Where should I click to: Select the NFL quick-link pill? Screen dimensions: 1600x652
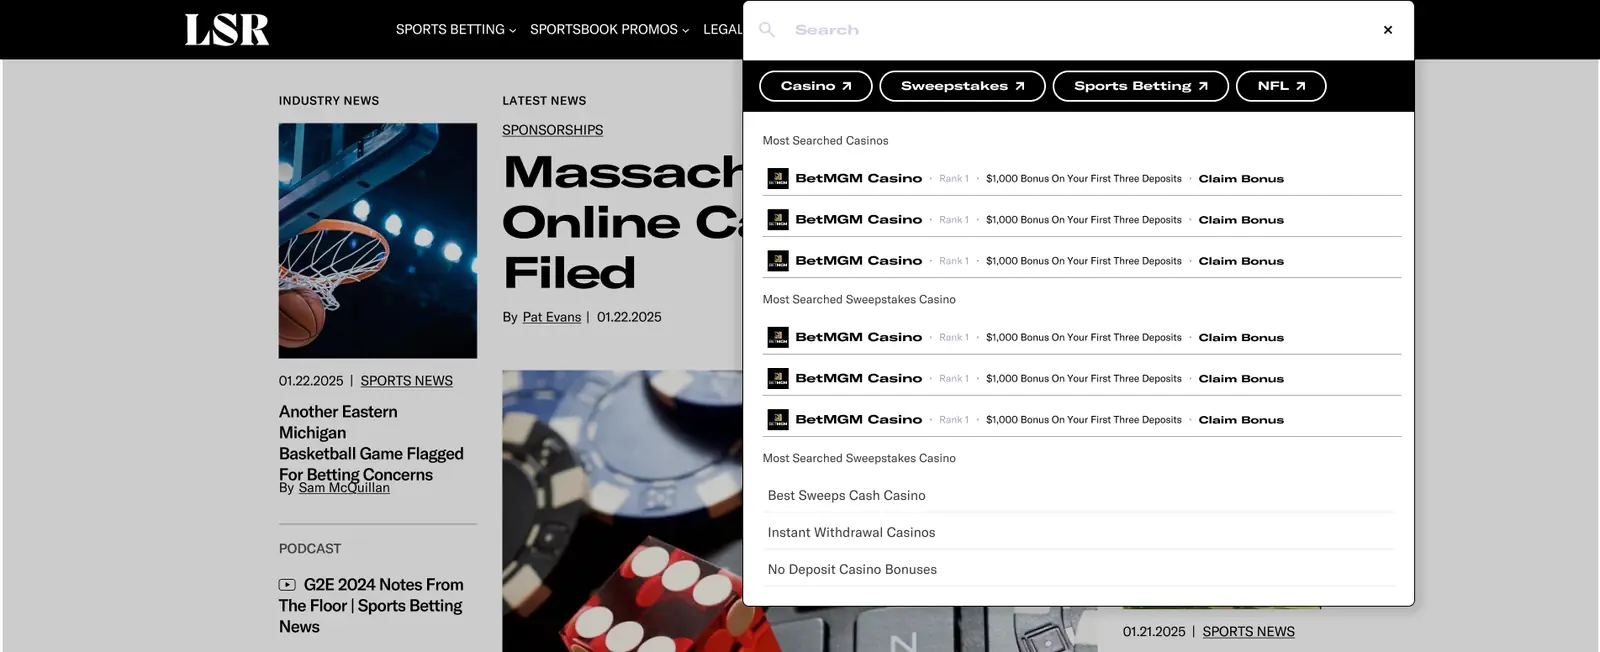pyautogui.click(x=1281, y=86)
